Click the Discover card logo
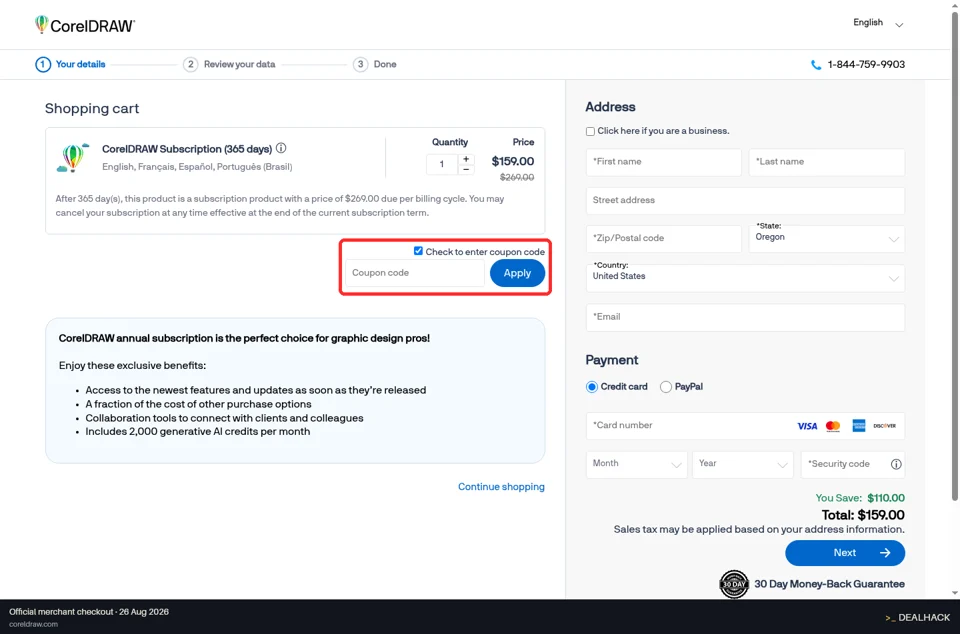Screen dimensions: 960x634 point(885,426)
